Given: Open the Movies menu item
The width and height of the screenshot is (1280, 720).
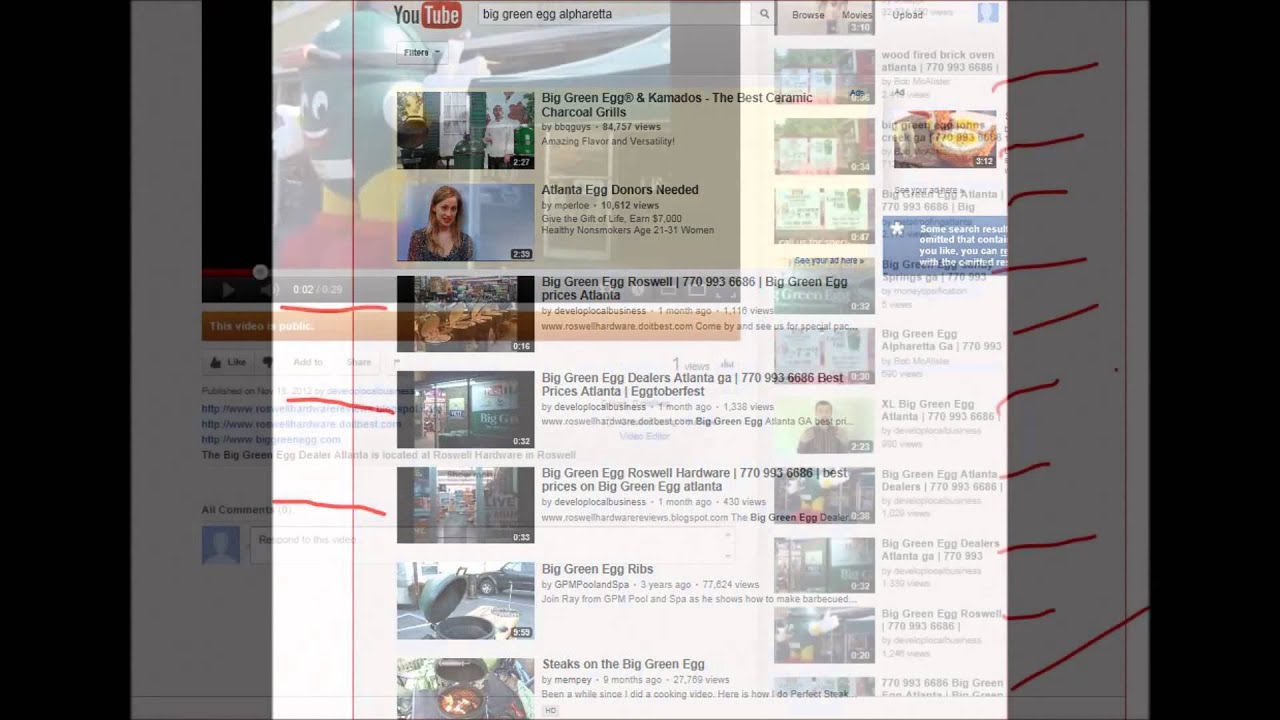Looking at the screenshot, I should [857, 15].
